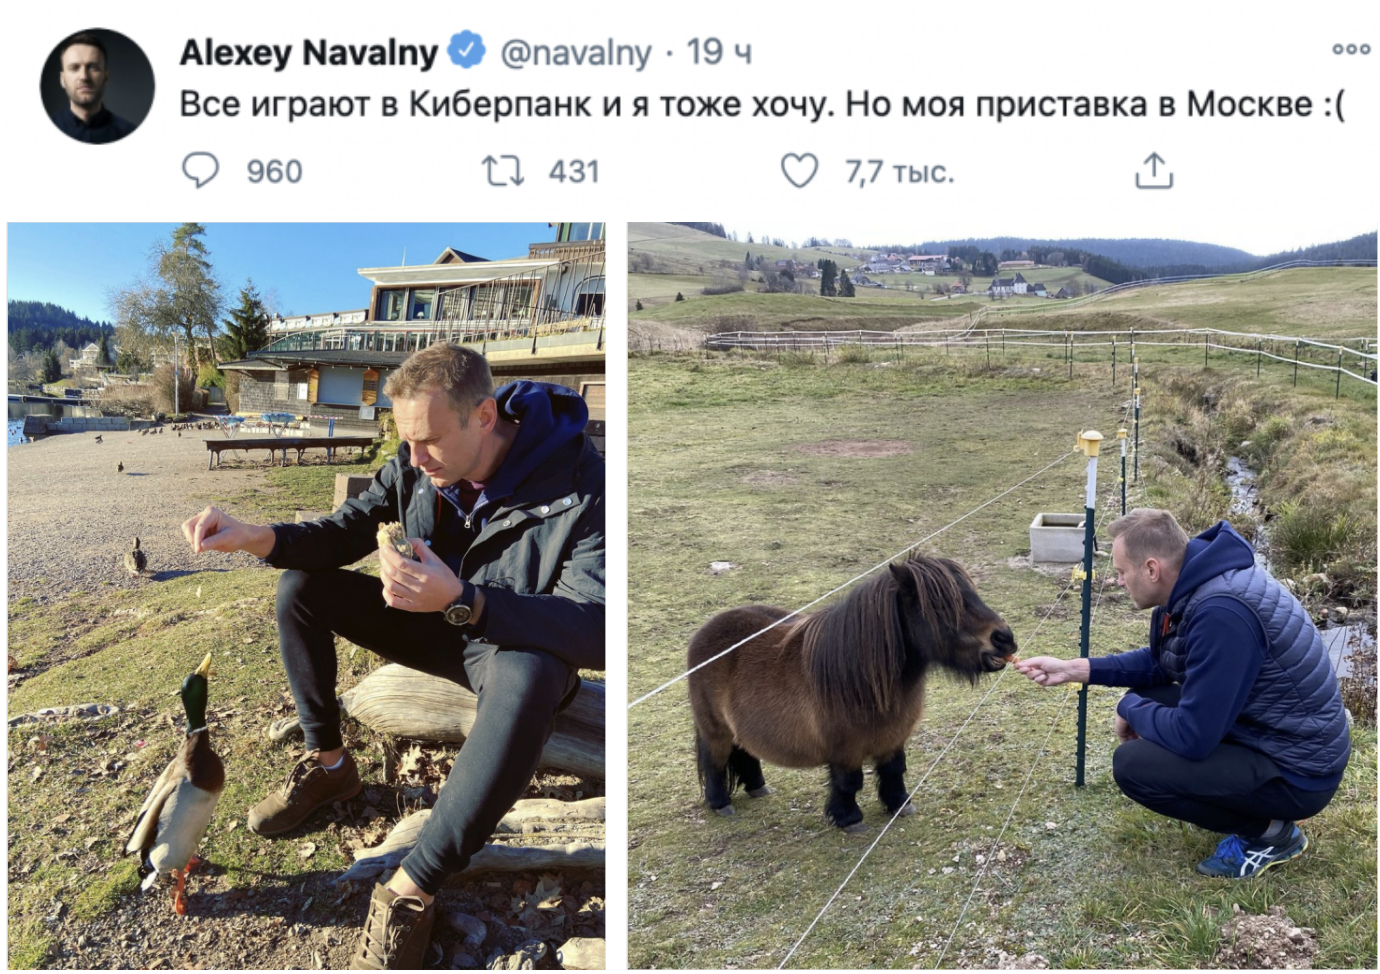Click the mallard duck in the left photo
Screen dimensions: 1380x974
pyautogui.click(x=178, y=777)
